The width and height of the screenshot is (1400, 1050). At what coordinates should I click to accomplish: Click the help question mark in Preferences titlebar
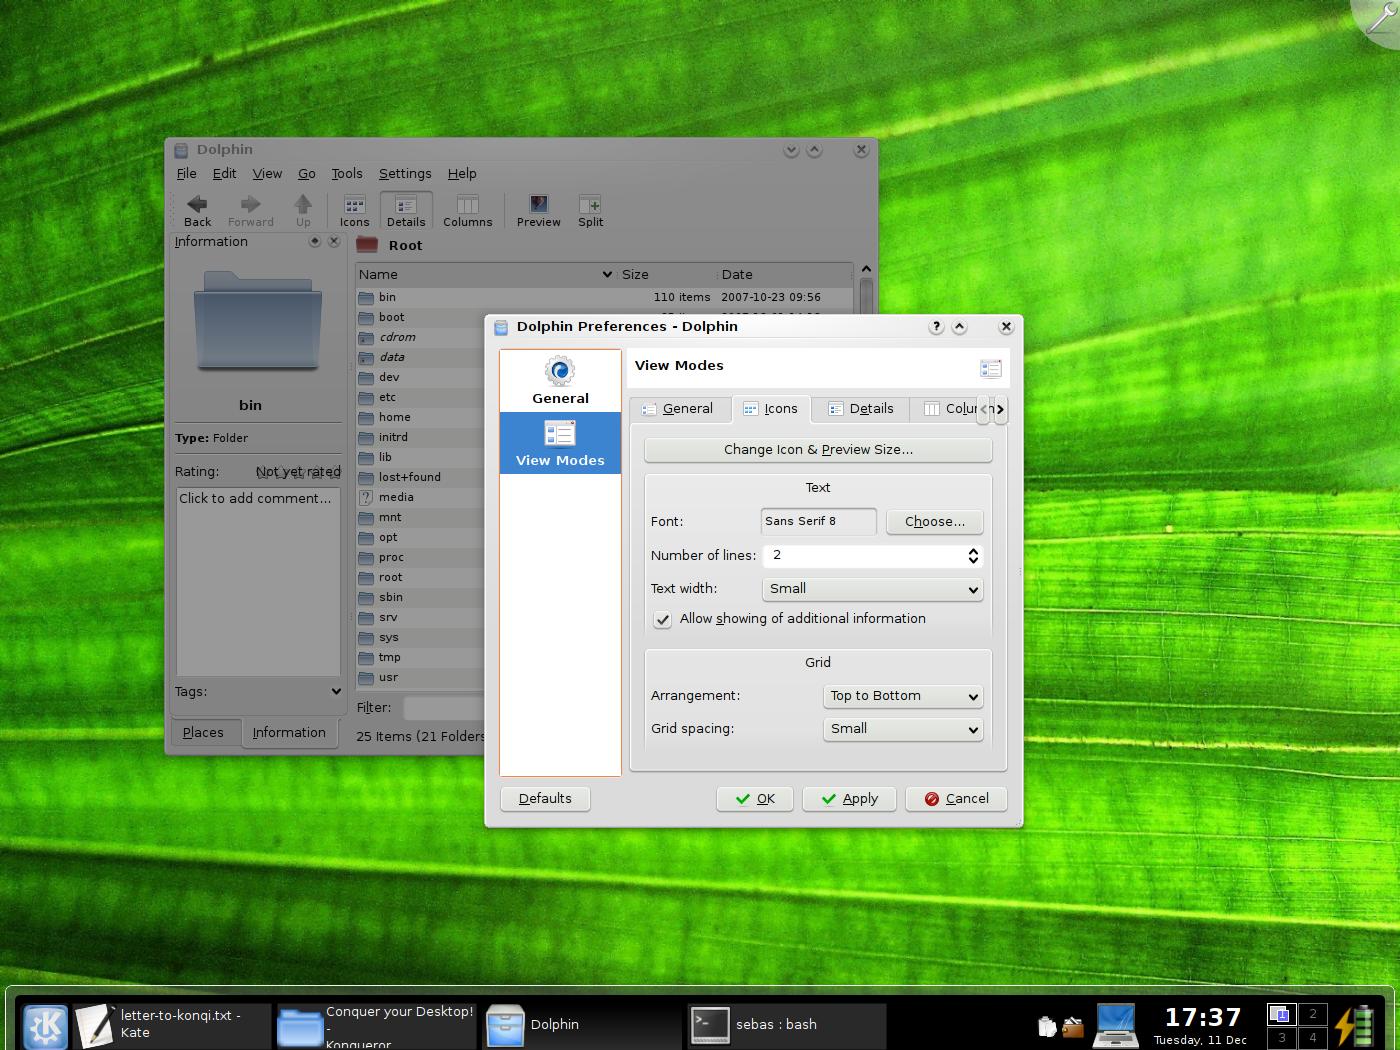point(936,326)
